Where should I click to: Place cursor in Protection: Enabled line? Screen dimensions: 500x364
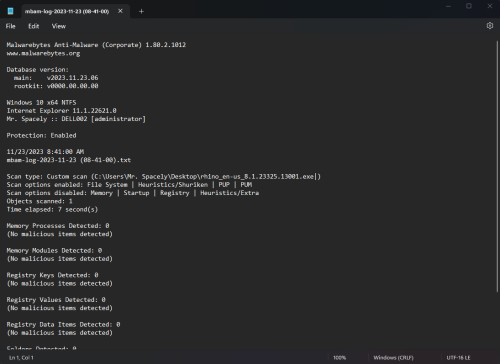tap(41, 135)
